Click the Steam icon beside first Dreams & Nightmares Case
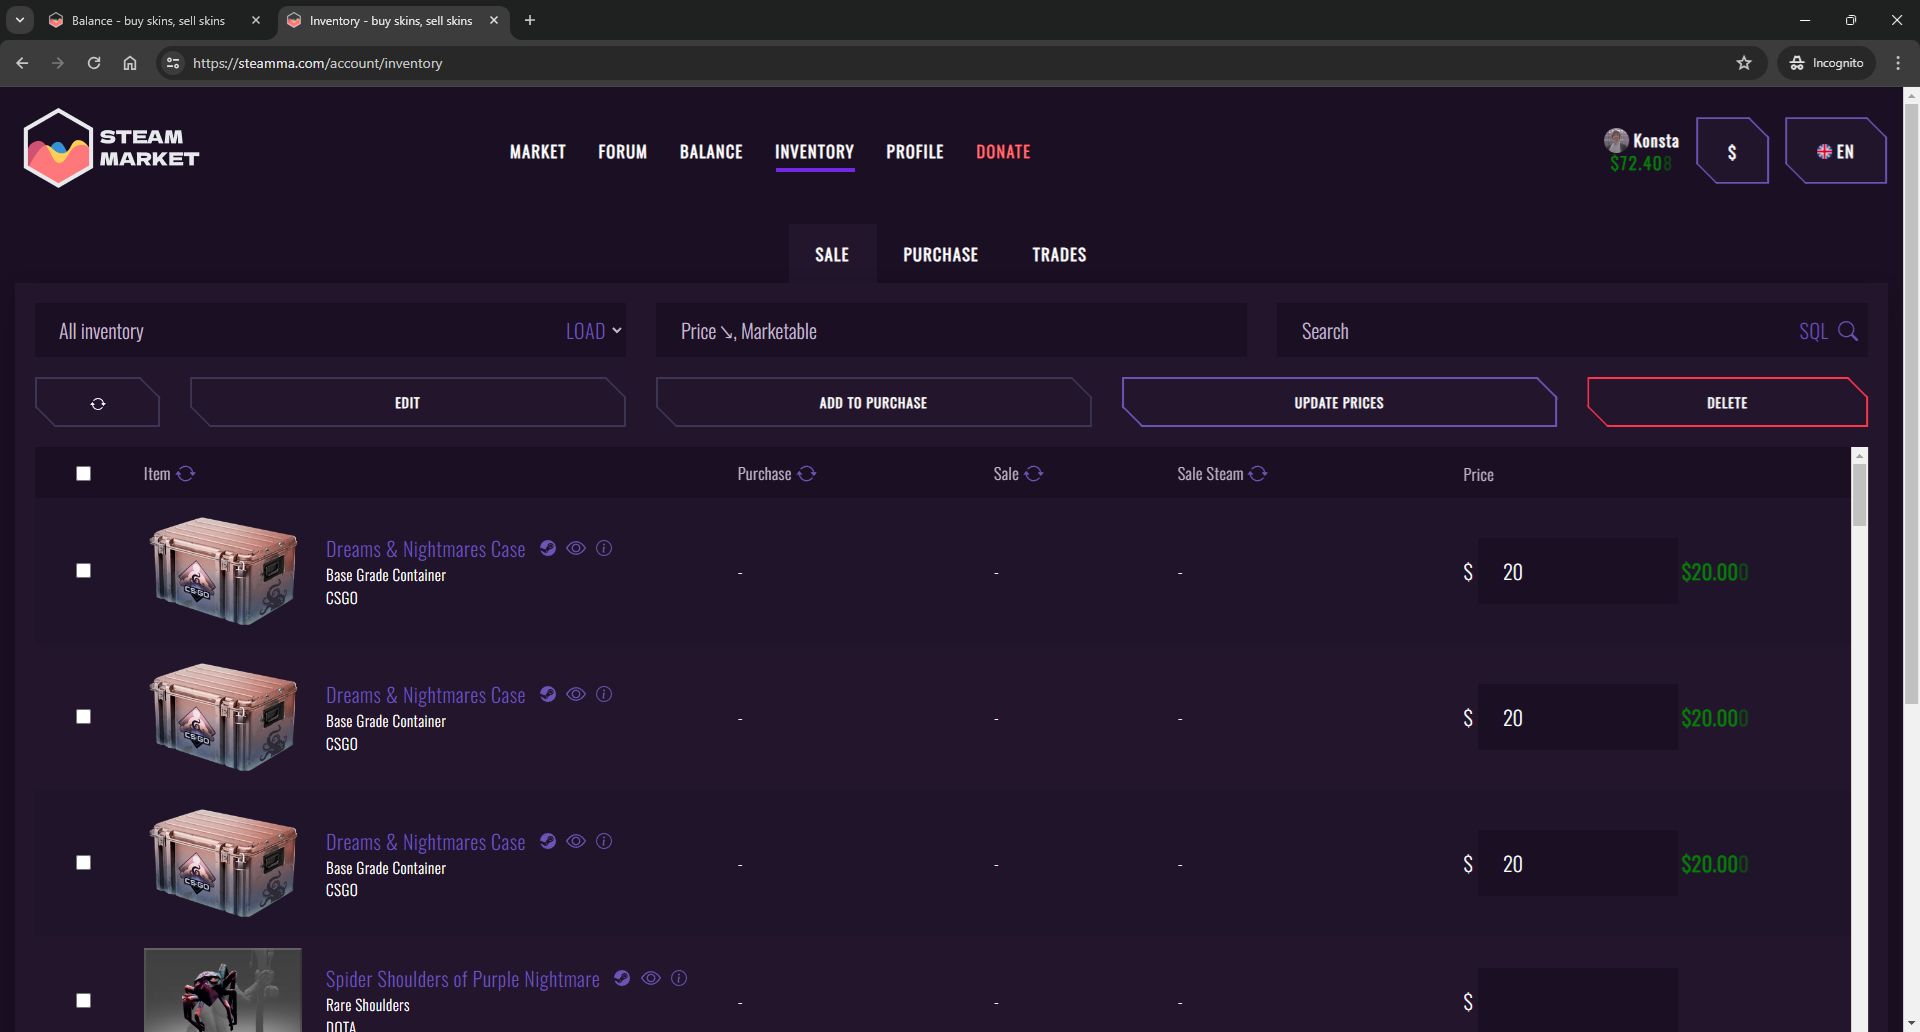 coord(548,548)
